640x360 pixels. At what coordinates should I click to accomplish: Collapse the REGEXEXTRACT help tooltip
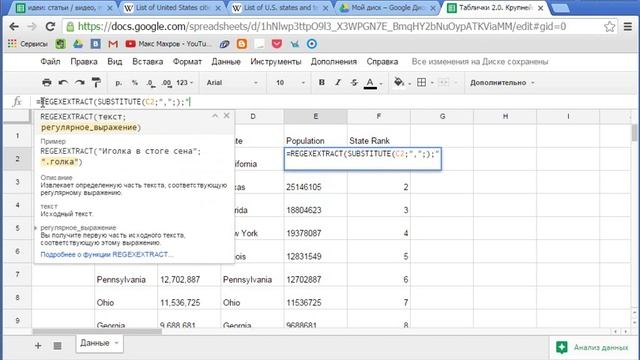pyautogui.click(x=215, y=116)
